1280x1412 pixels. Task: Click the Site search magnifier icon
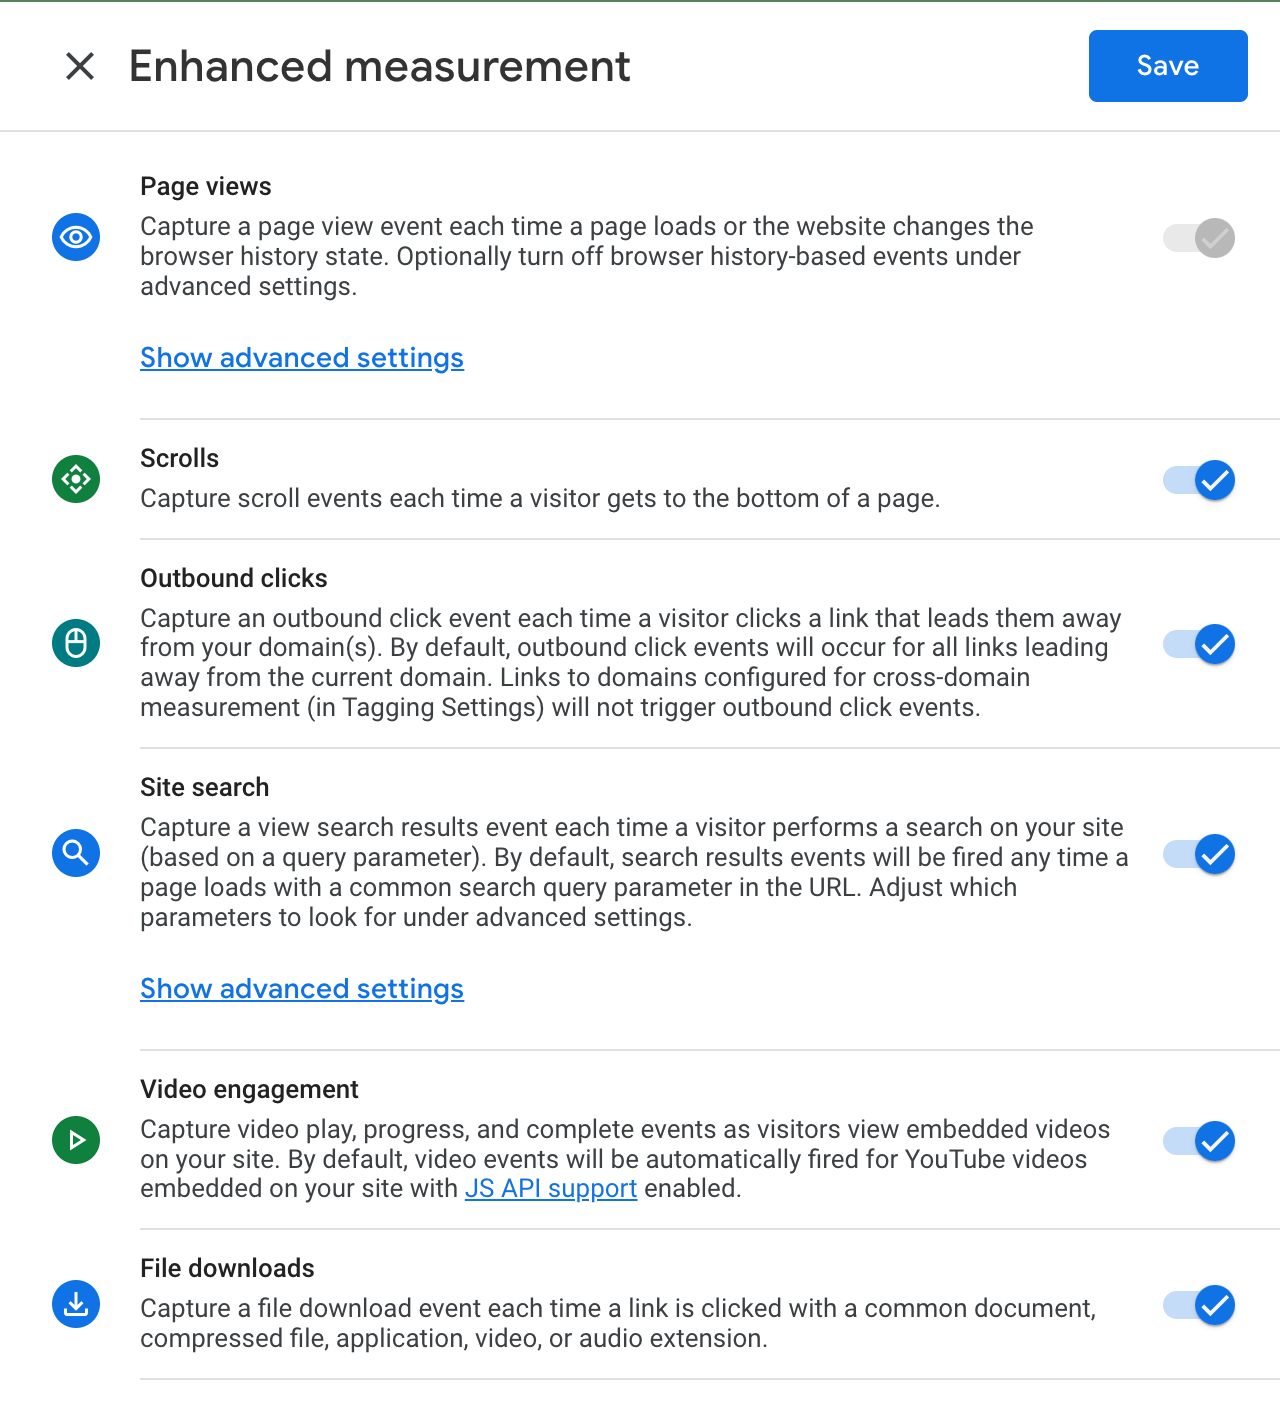point(76,853)
